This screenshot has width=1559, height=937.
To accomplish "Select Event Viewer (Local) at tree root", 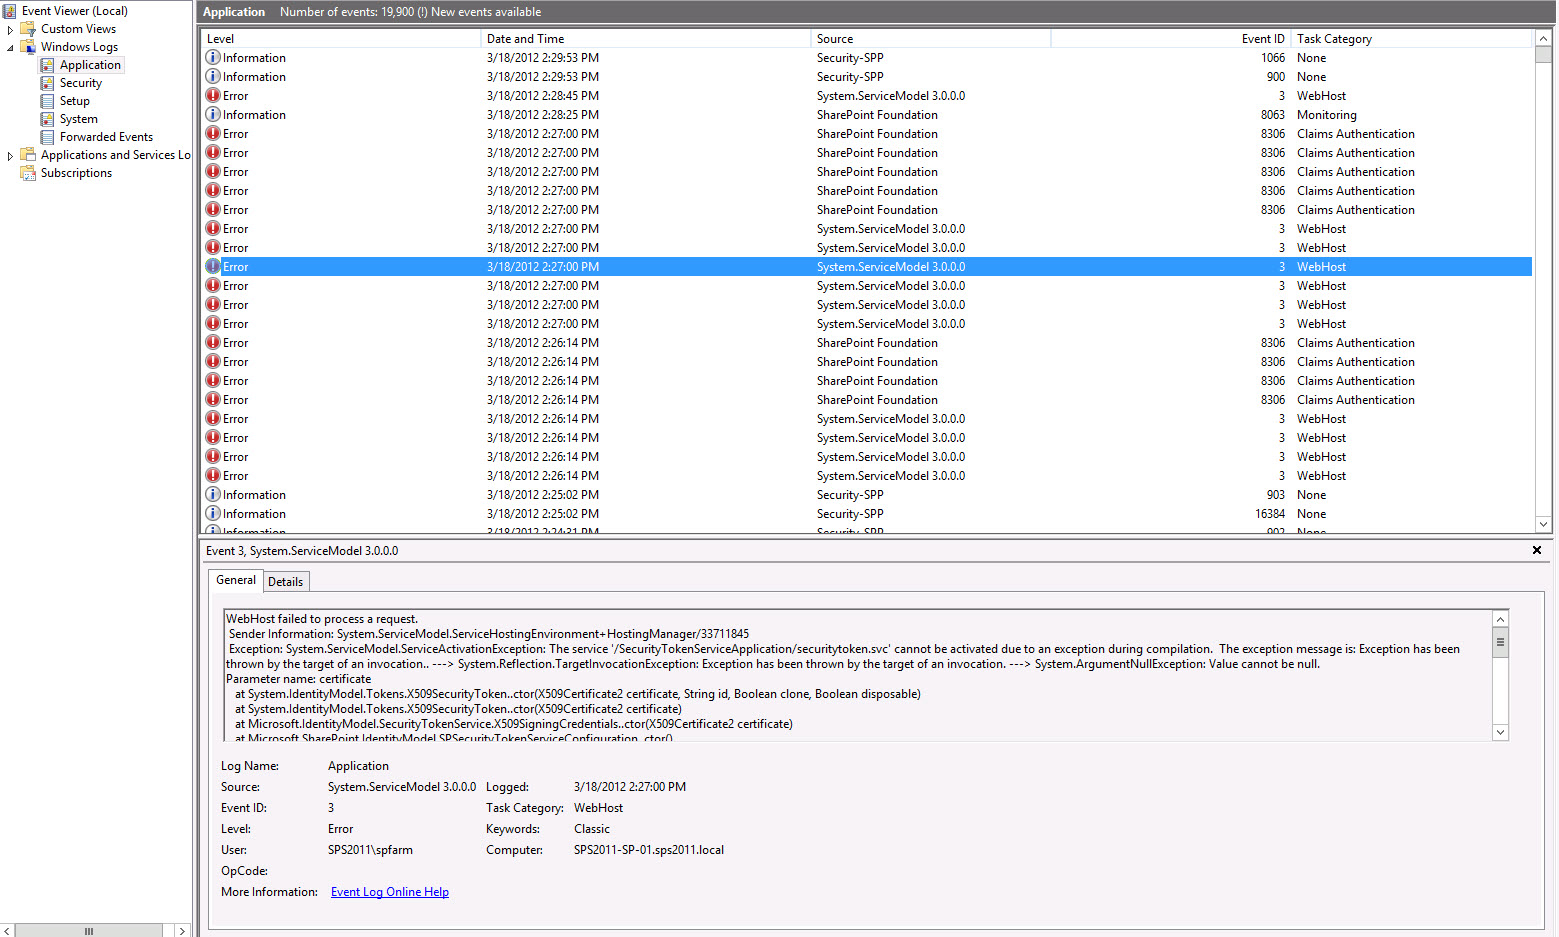I will point(77,10).
